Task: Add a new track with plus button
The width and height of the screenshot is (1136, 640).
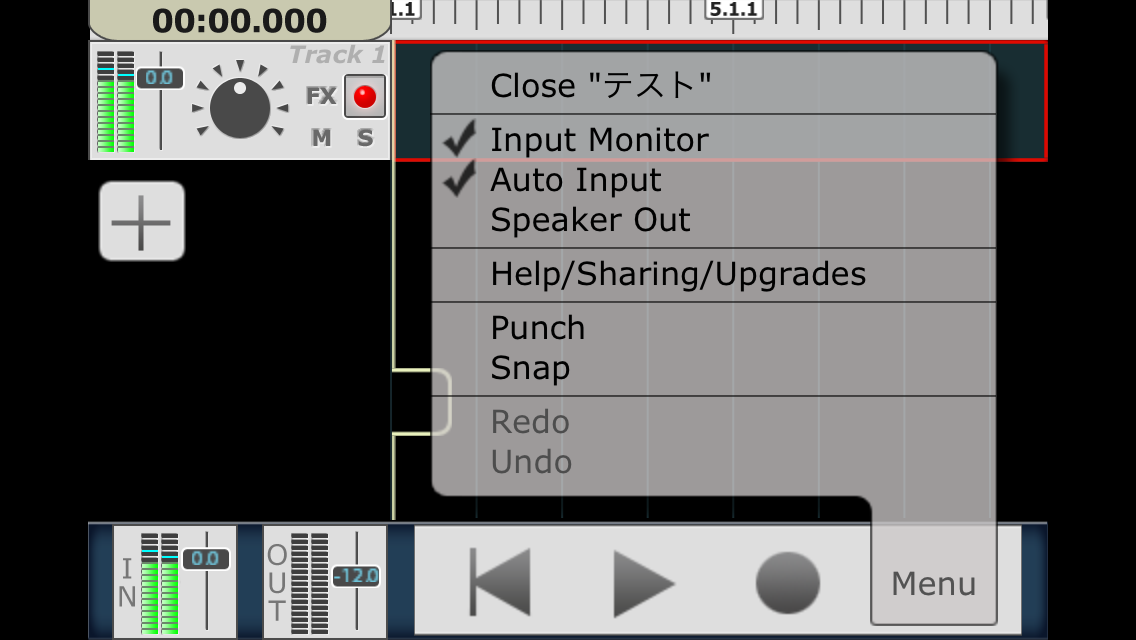Action: [142, 221]
